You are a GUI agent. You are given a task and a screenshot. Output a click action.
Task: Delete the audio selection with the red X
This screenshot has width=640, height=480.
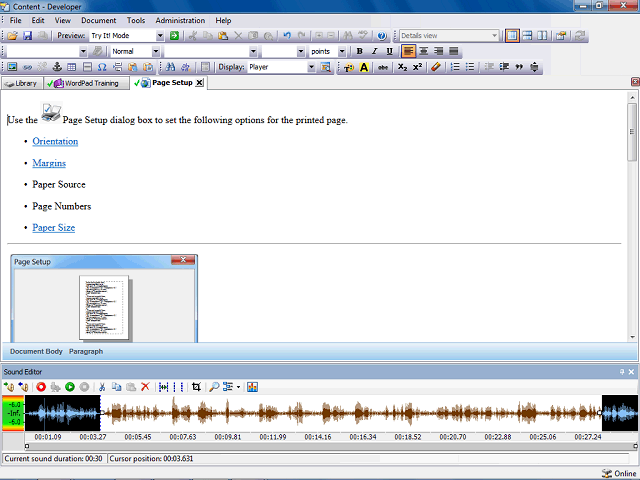point(145,387)
